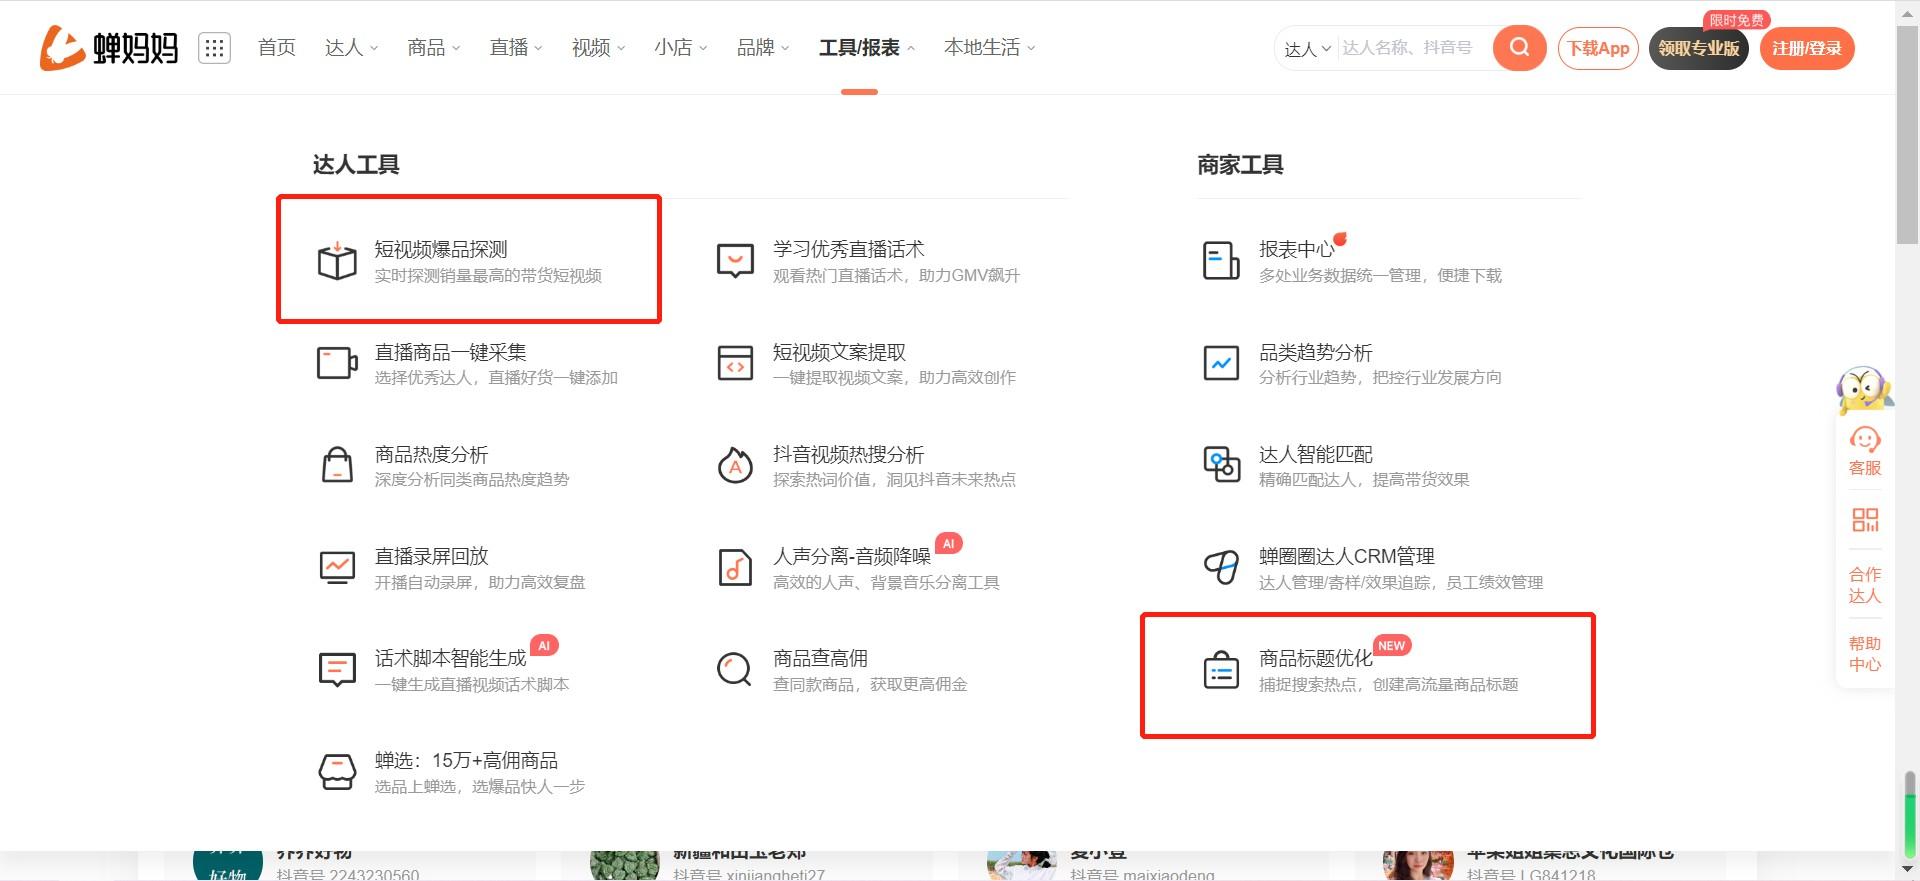Click the 直播商品一键采集 camera icon
The image size is (1920, 881).
click(x=337, y=363)
